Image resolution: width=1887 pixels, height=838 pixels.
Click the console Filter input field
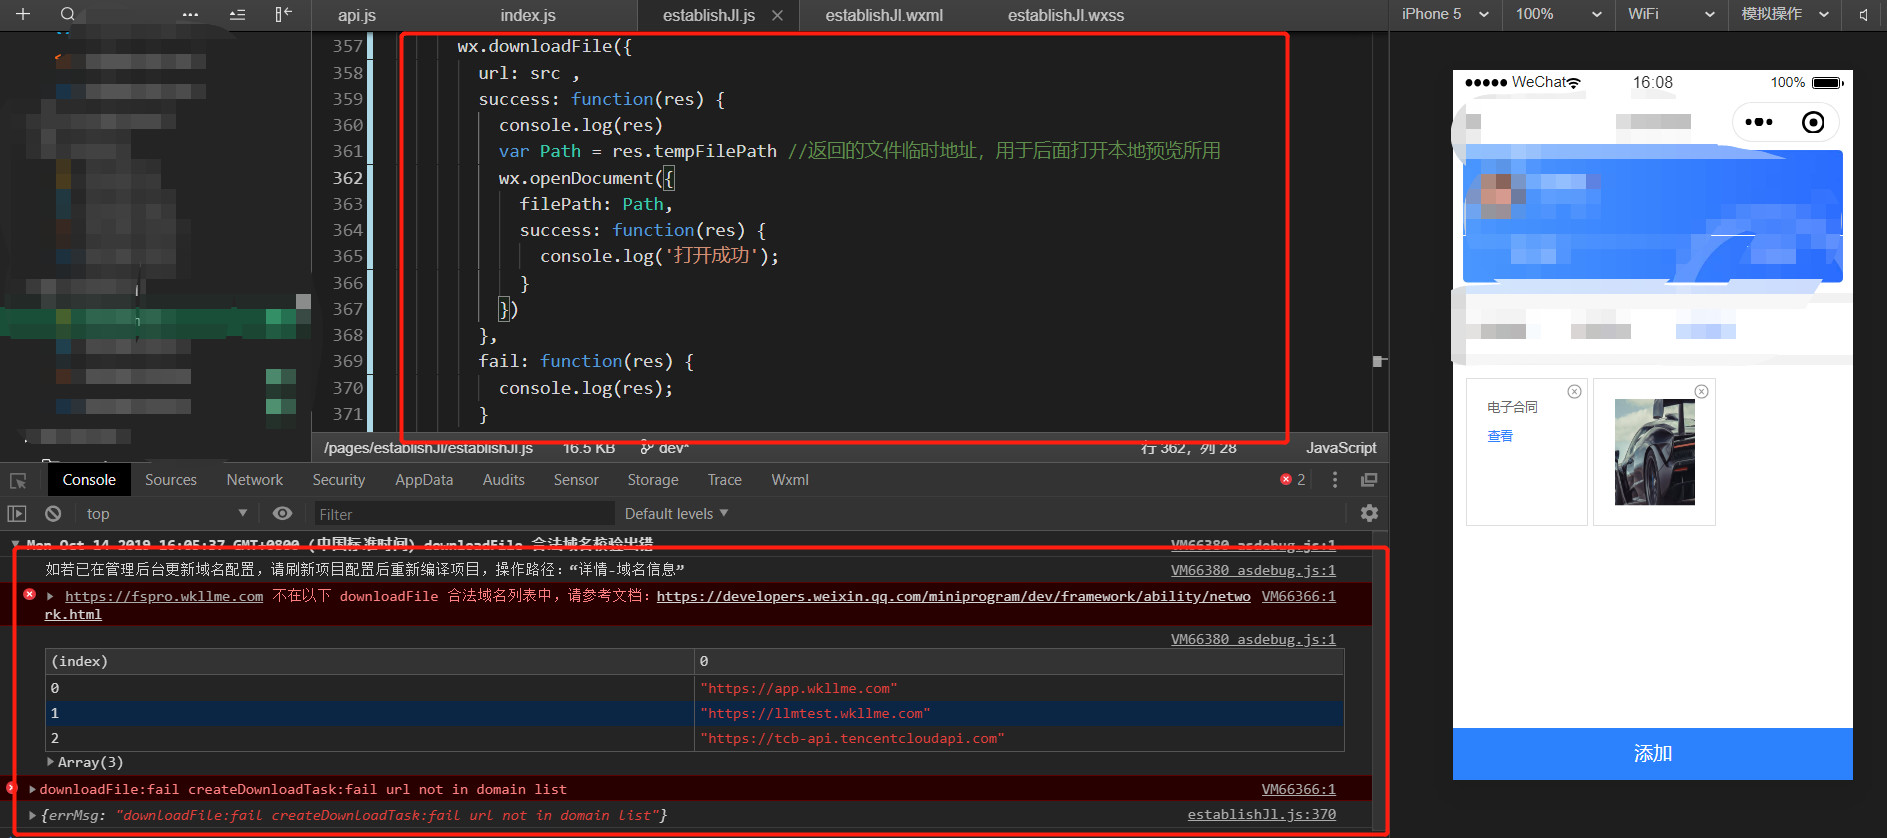pyautogui.click(x=464, y=514)
